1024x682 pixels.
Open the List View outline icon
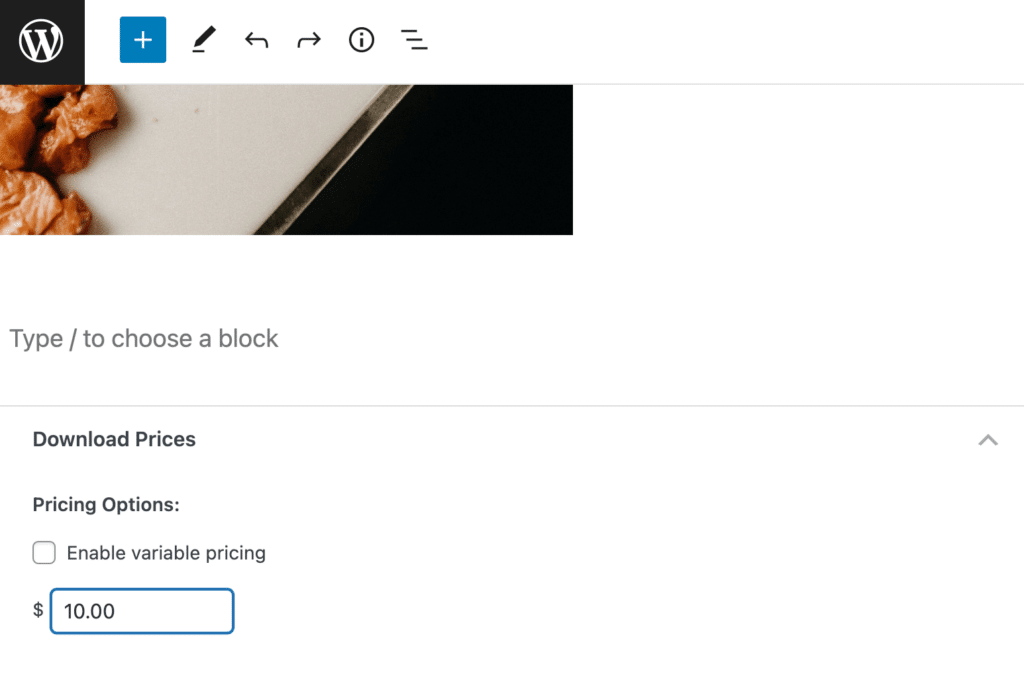tap(414, 40)
